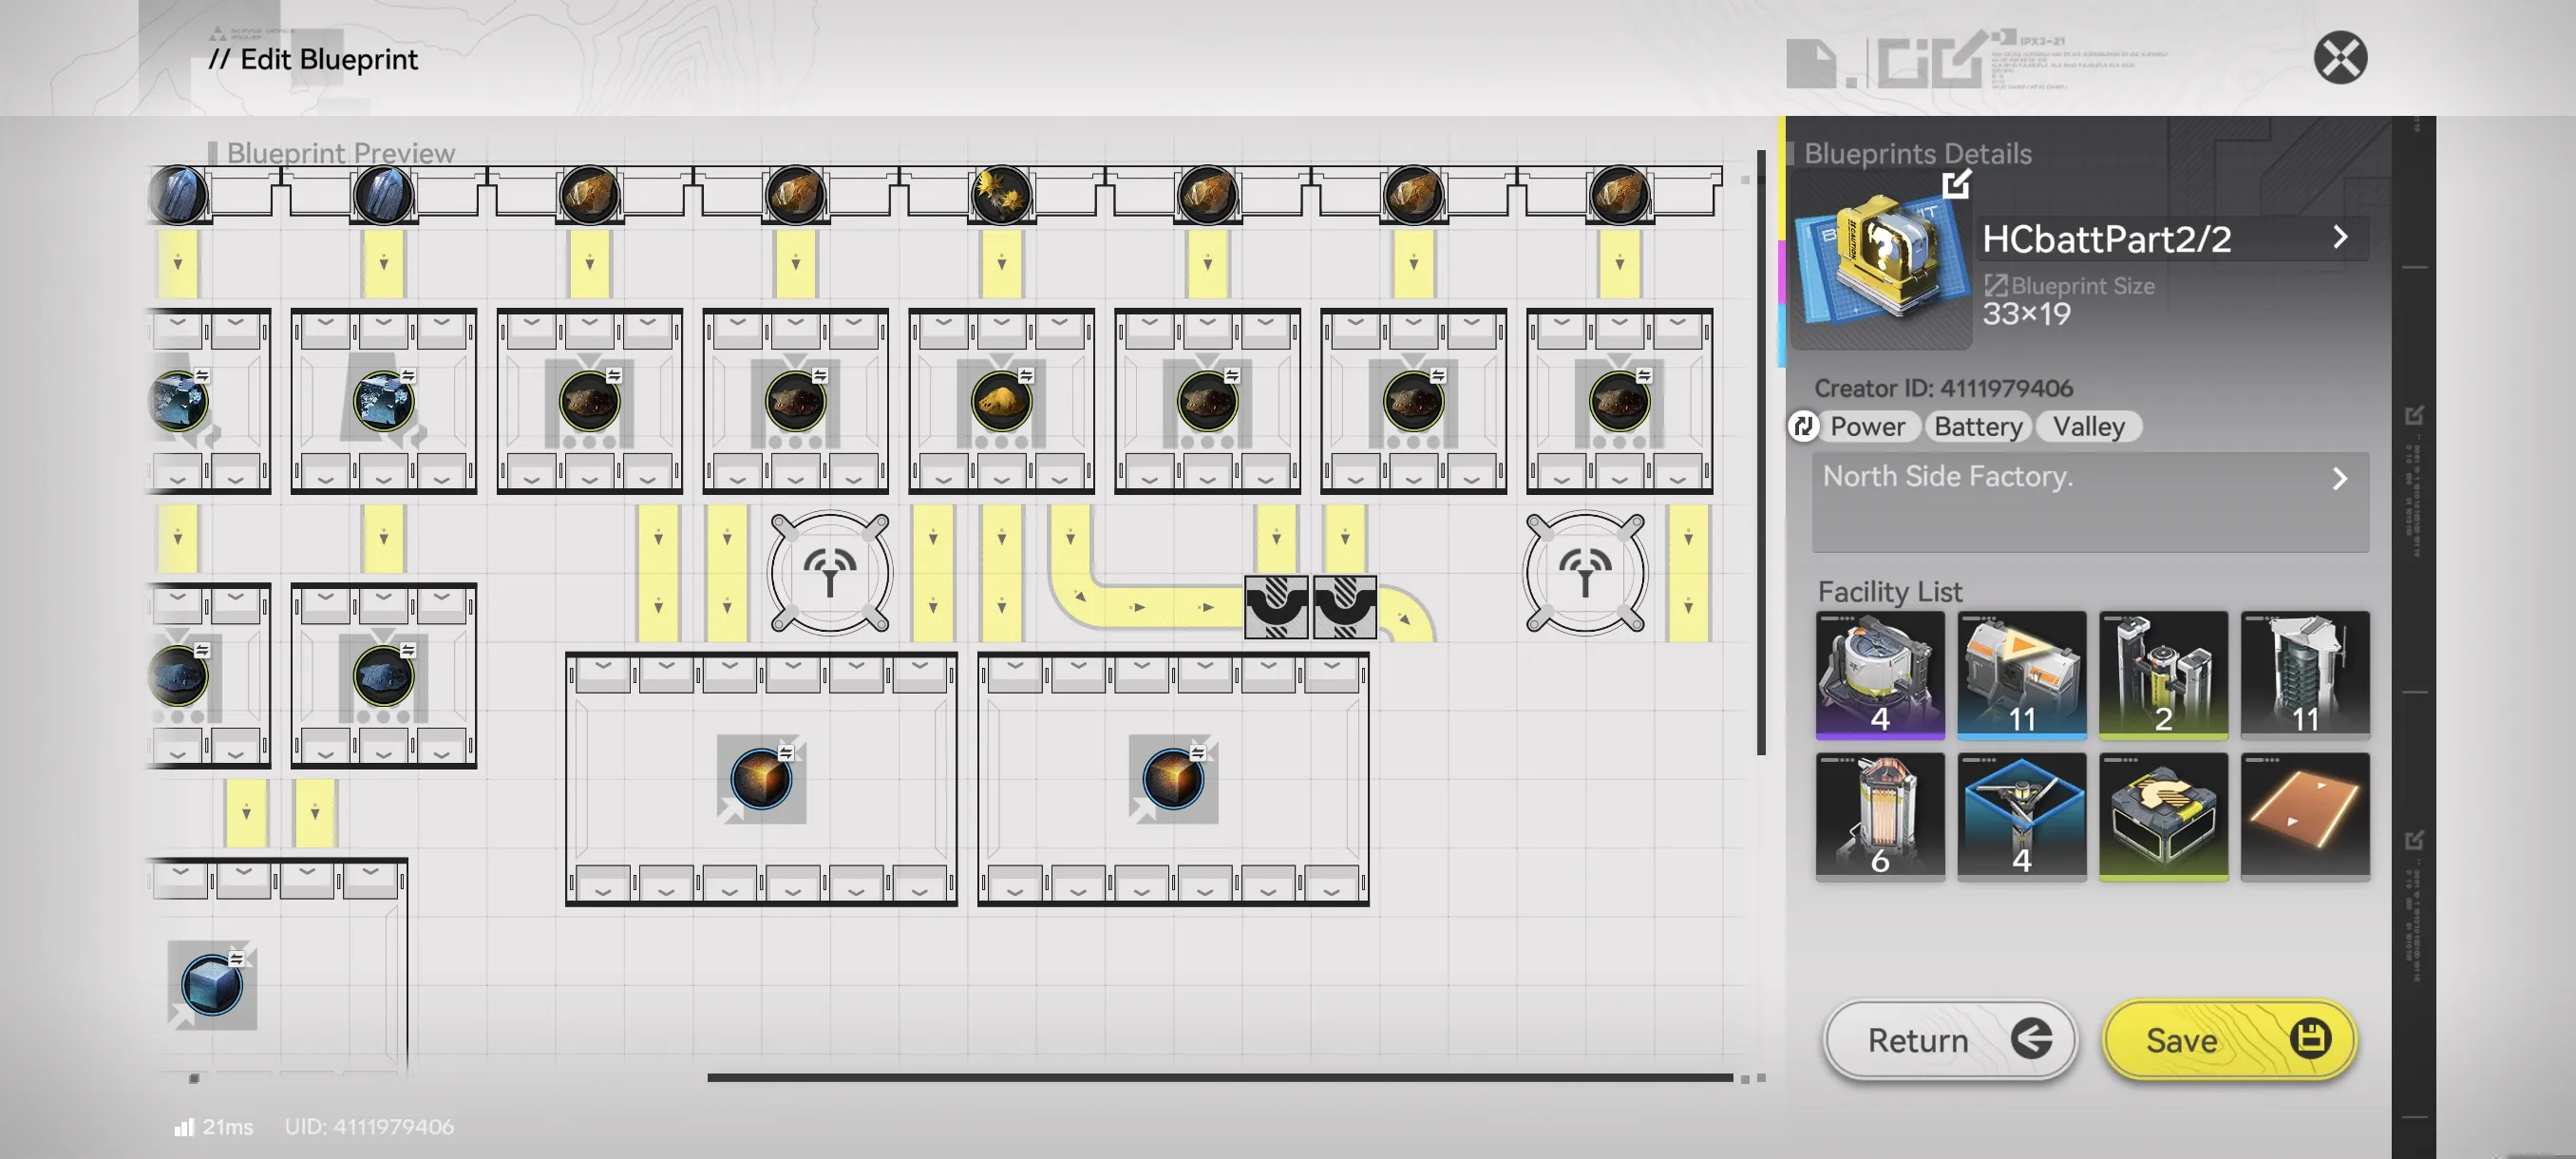Image resolution: width=2576 pixels, height=1159 pixels.
Task: Click the blueprint thumbnail edit icon
Action: 1956,184
